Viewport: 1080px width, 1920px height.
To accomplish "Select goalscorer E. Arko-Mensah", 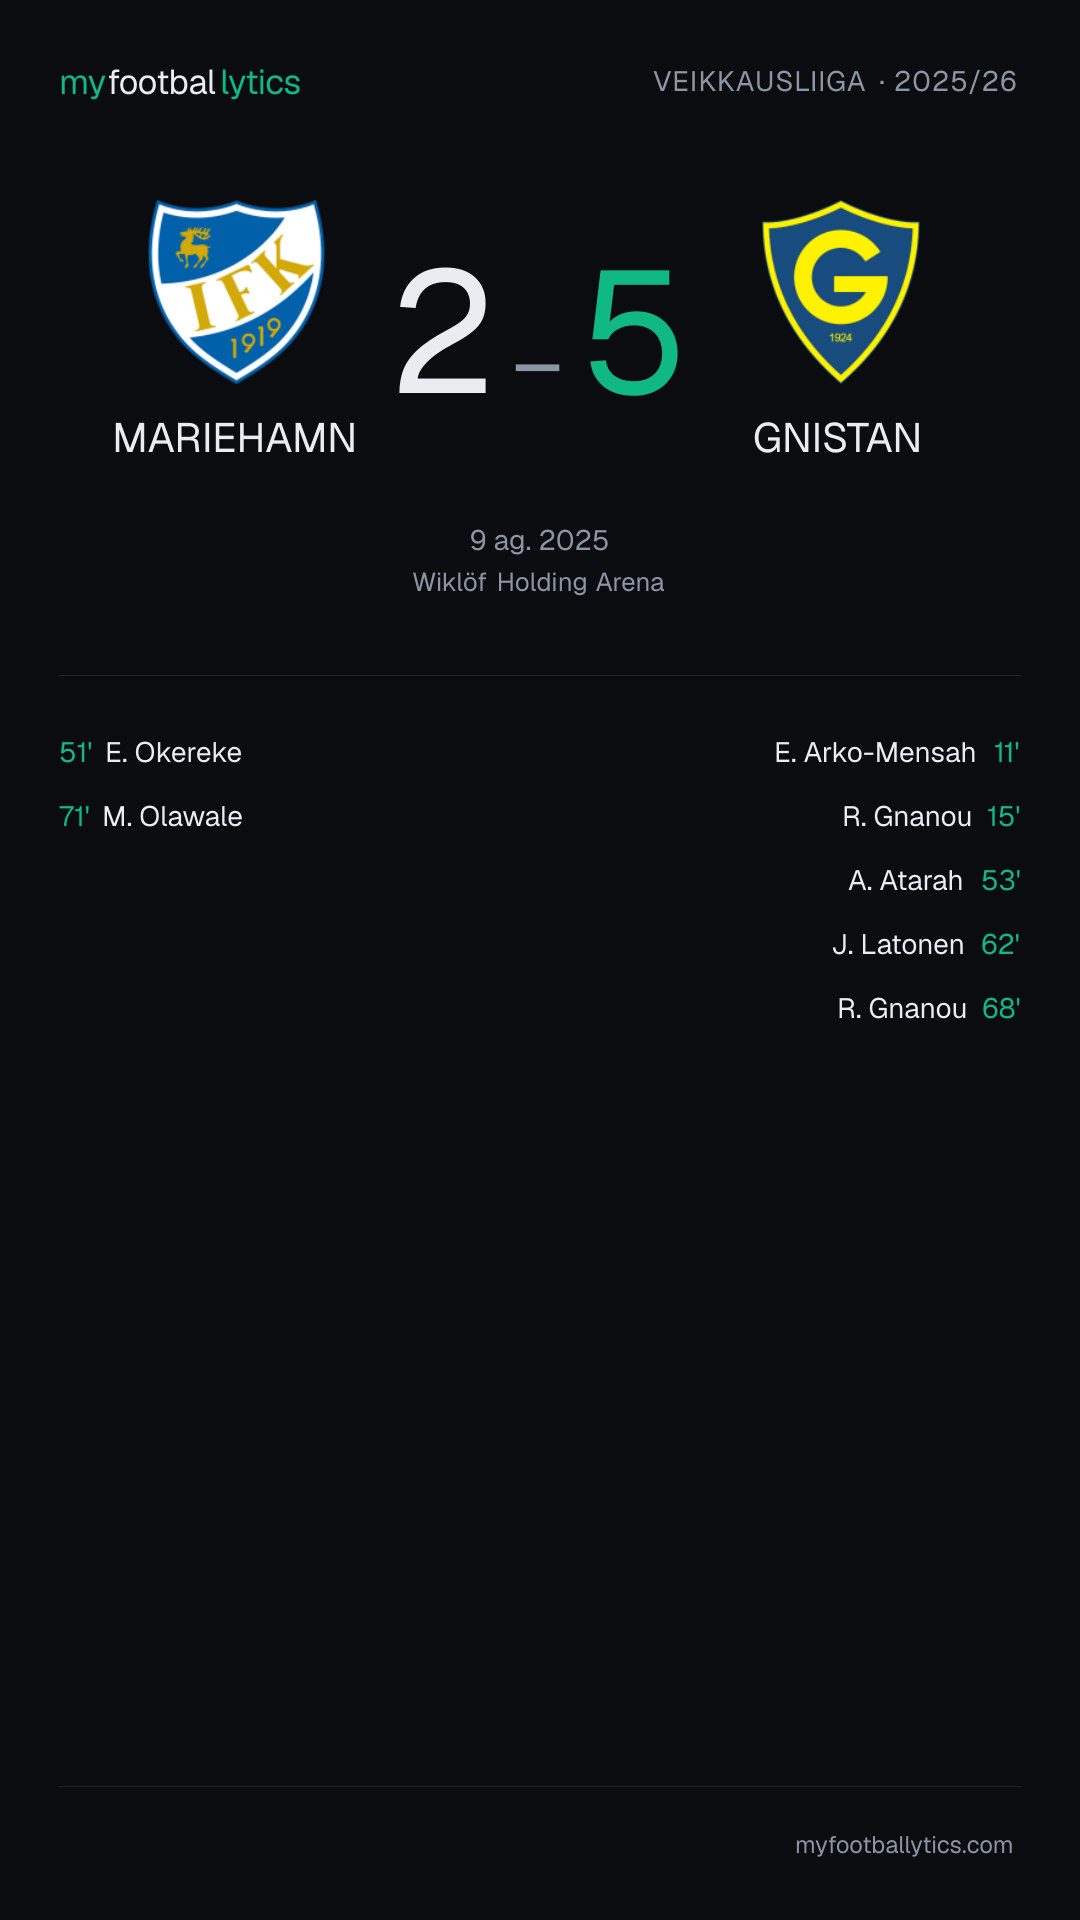I will (x=875, y=752).
